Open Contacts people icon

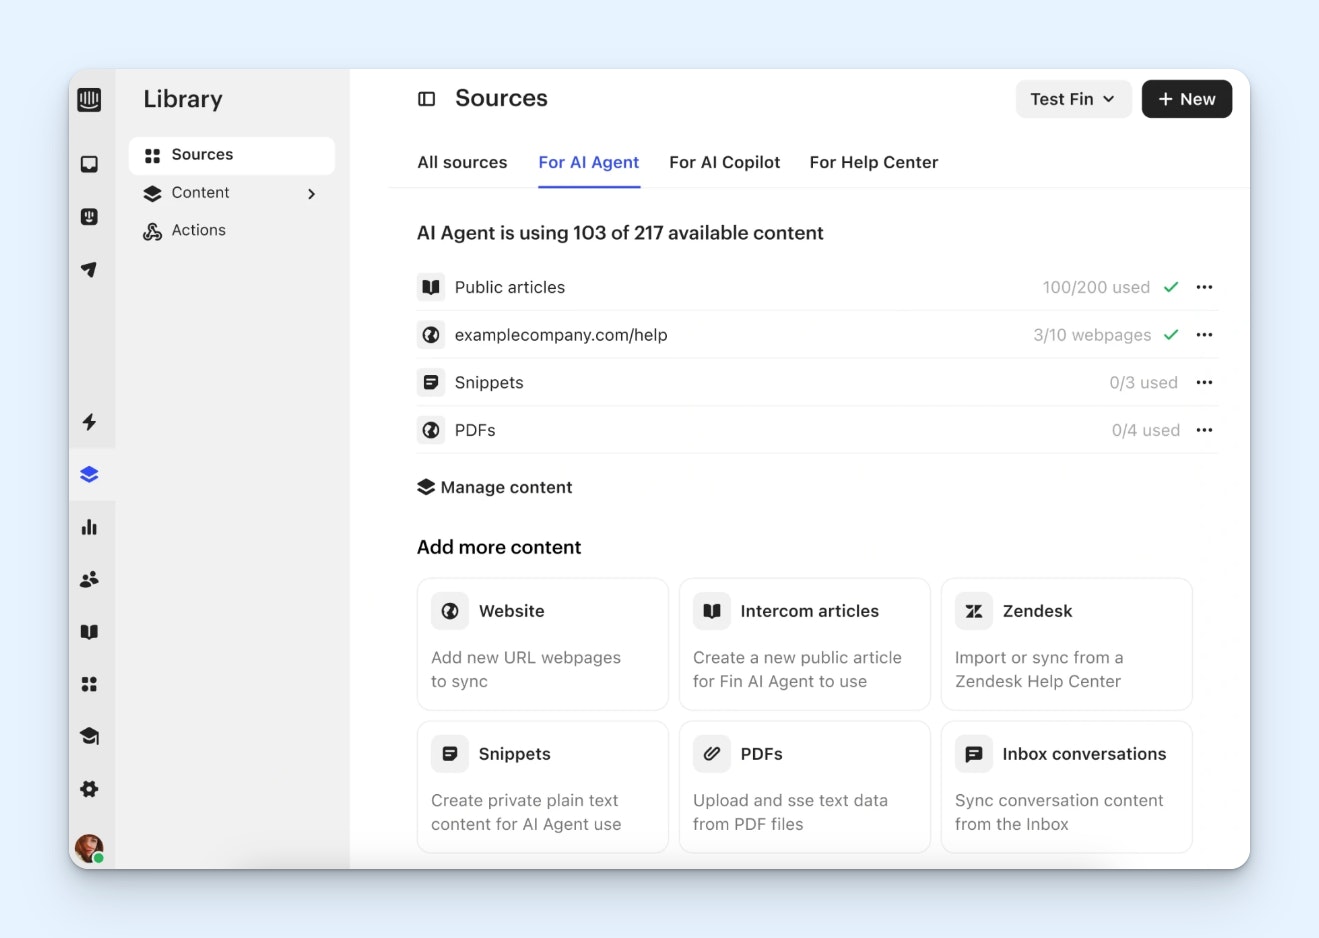(x=89, y=579)
